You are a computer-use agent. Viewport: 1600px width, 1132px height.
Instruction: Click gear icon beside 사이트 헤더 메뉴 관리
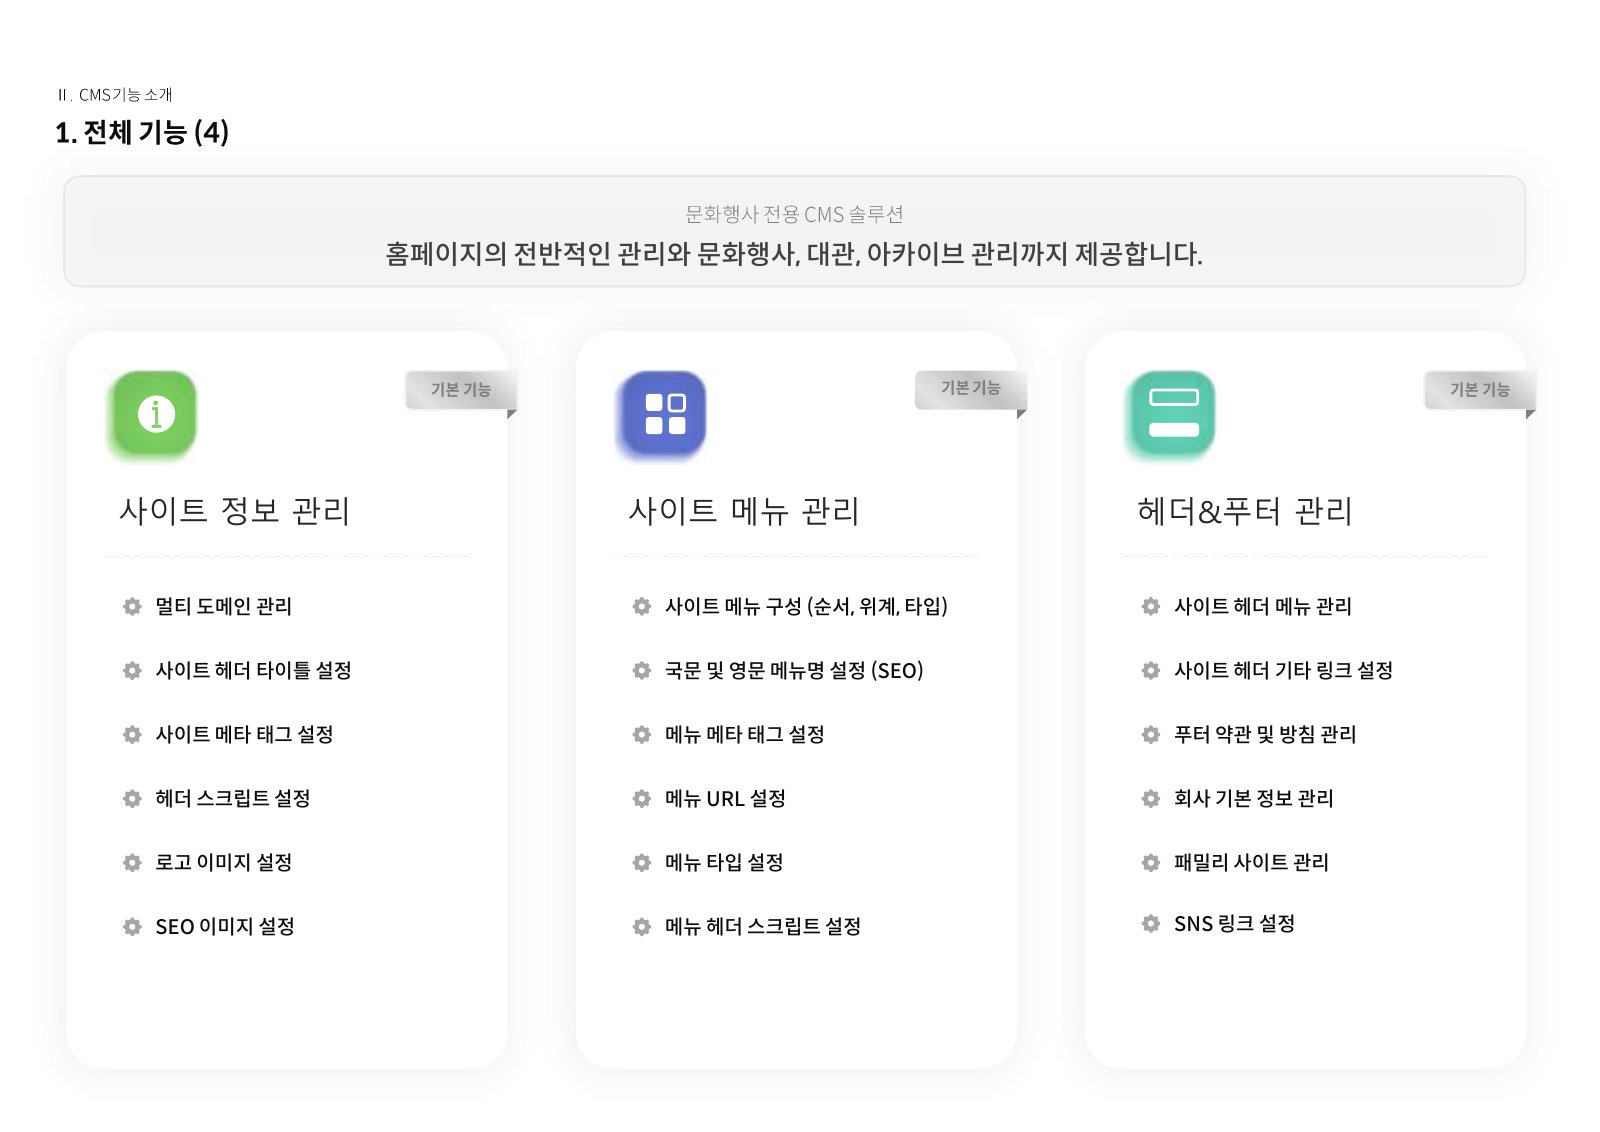[x=1151, y=606]
